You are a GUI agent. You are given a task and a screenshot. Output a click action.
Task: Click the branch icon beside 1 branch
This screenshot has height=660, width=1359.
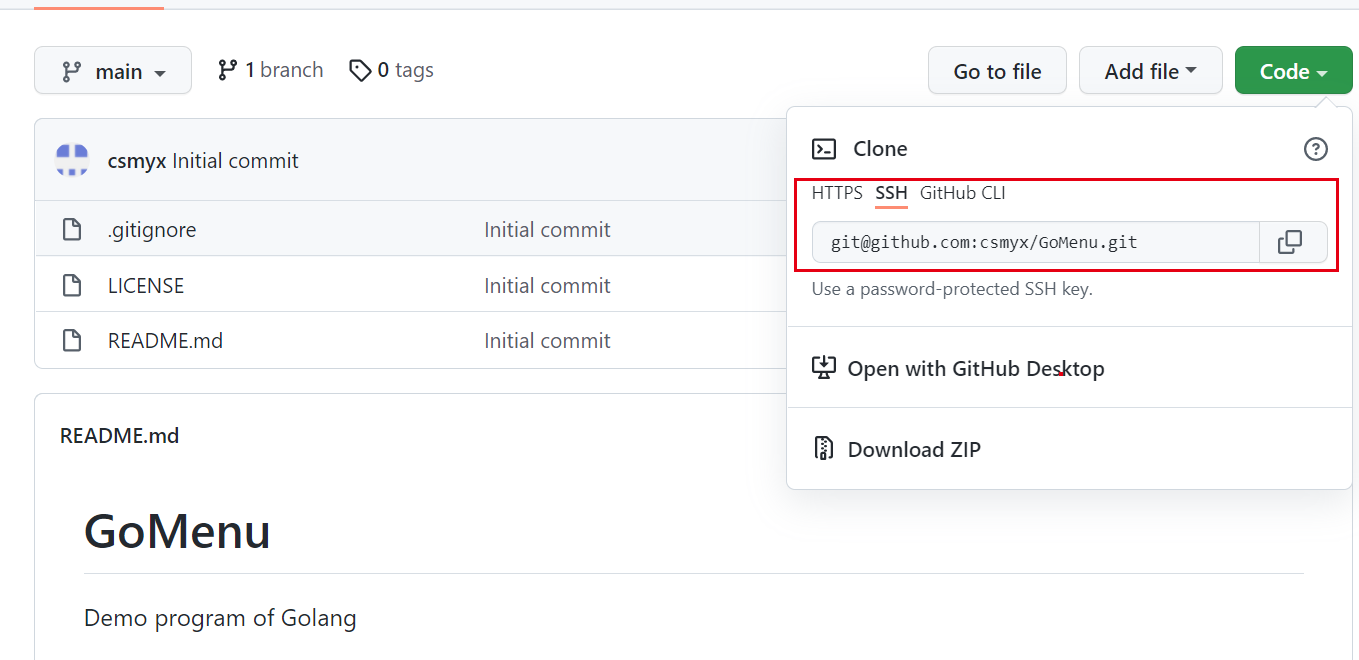227,70
